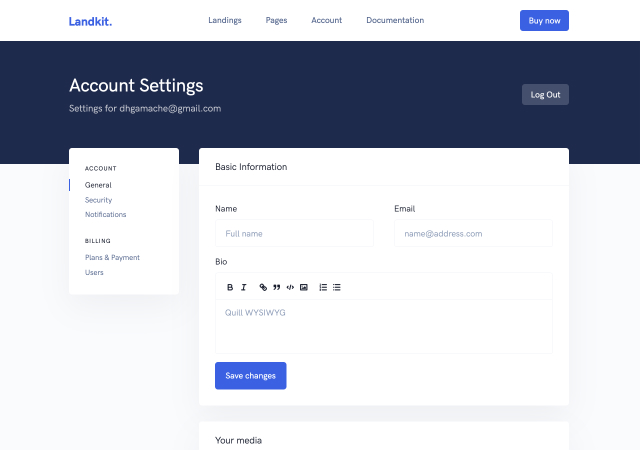Click the Save changes button
Screen dimensions: 640x451
click(x=250, y=375)
